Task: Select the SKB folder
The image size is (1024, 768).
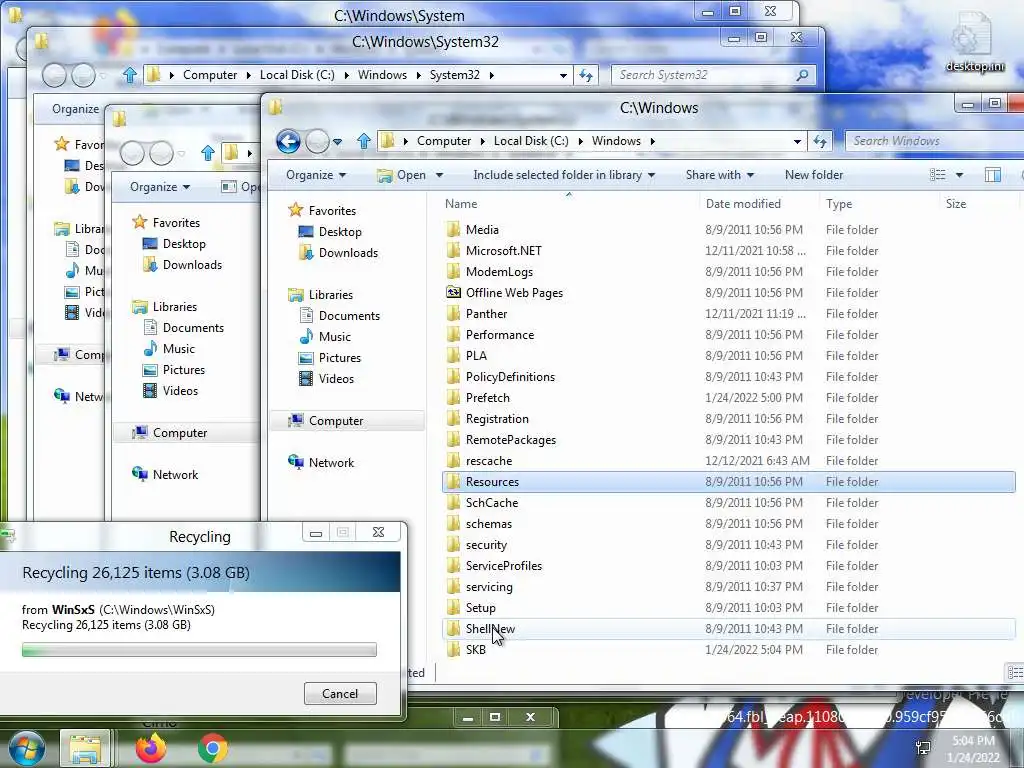Action: (475, 650)
